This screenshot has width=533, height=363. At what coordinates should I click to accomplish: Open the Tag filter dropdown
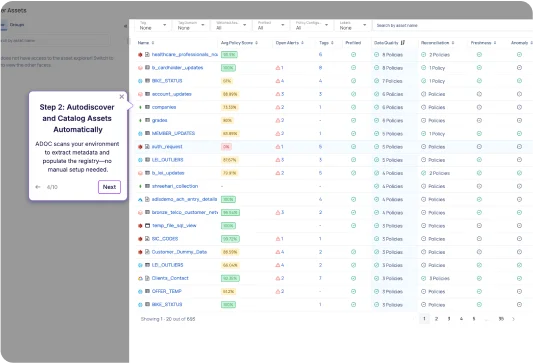(153, 25)
